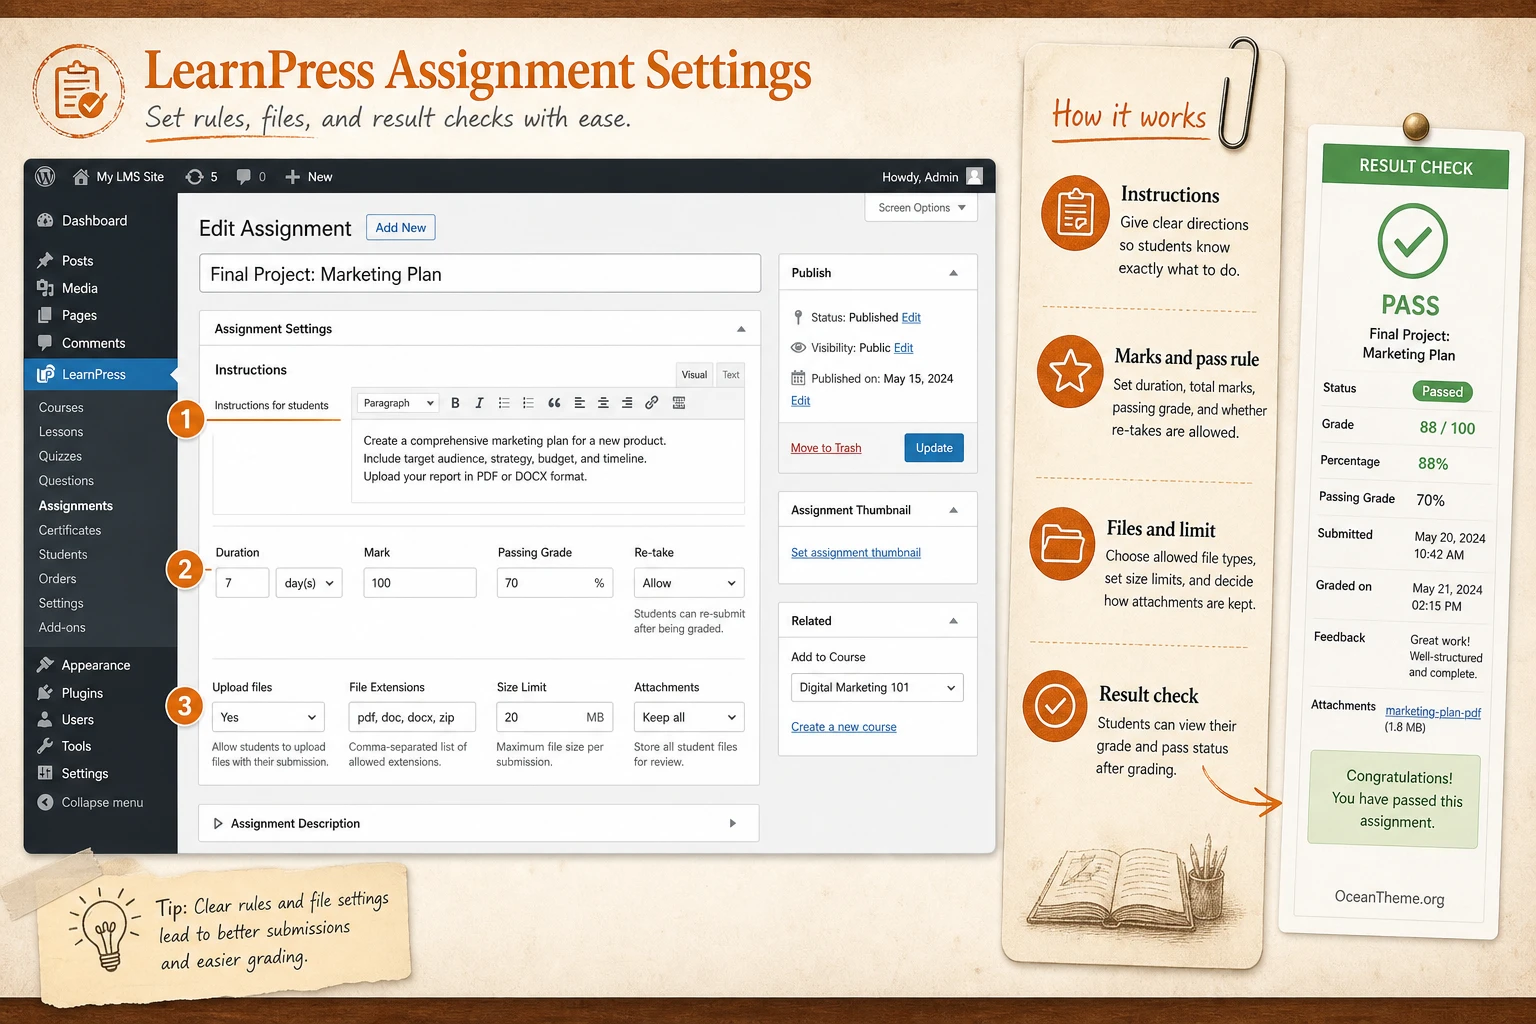Open the Plugins menu in the sidebar
This screenshot has width=1536, height=1024.
pos(82,693)
